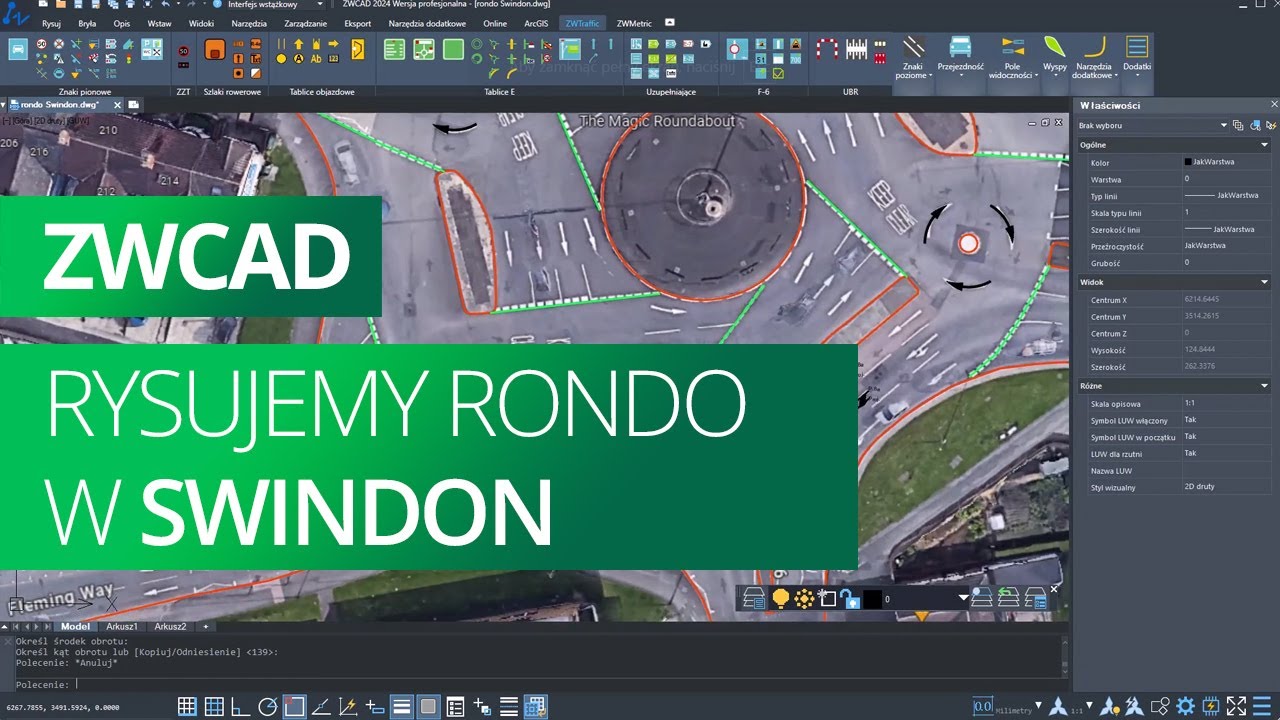This screenshot has width=1280, height=720.
Task: Click the large yellow turn-arrow detour board
Action: coord(358,48)
